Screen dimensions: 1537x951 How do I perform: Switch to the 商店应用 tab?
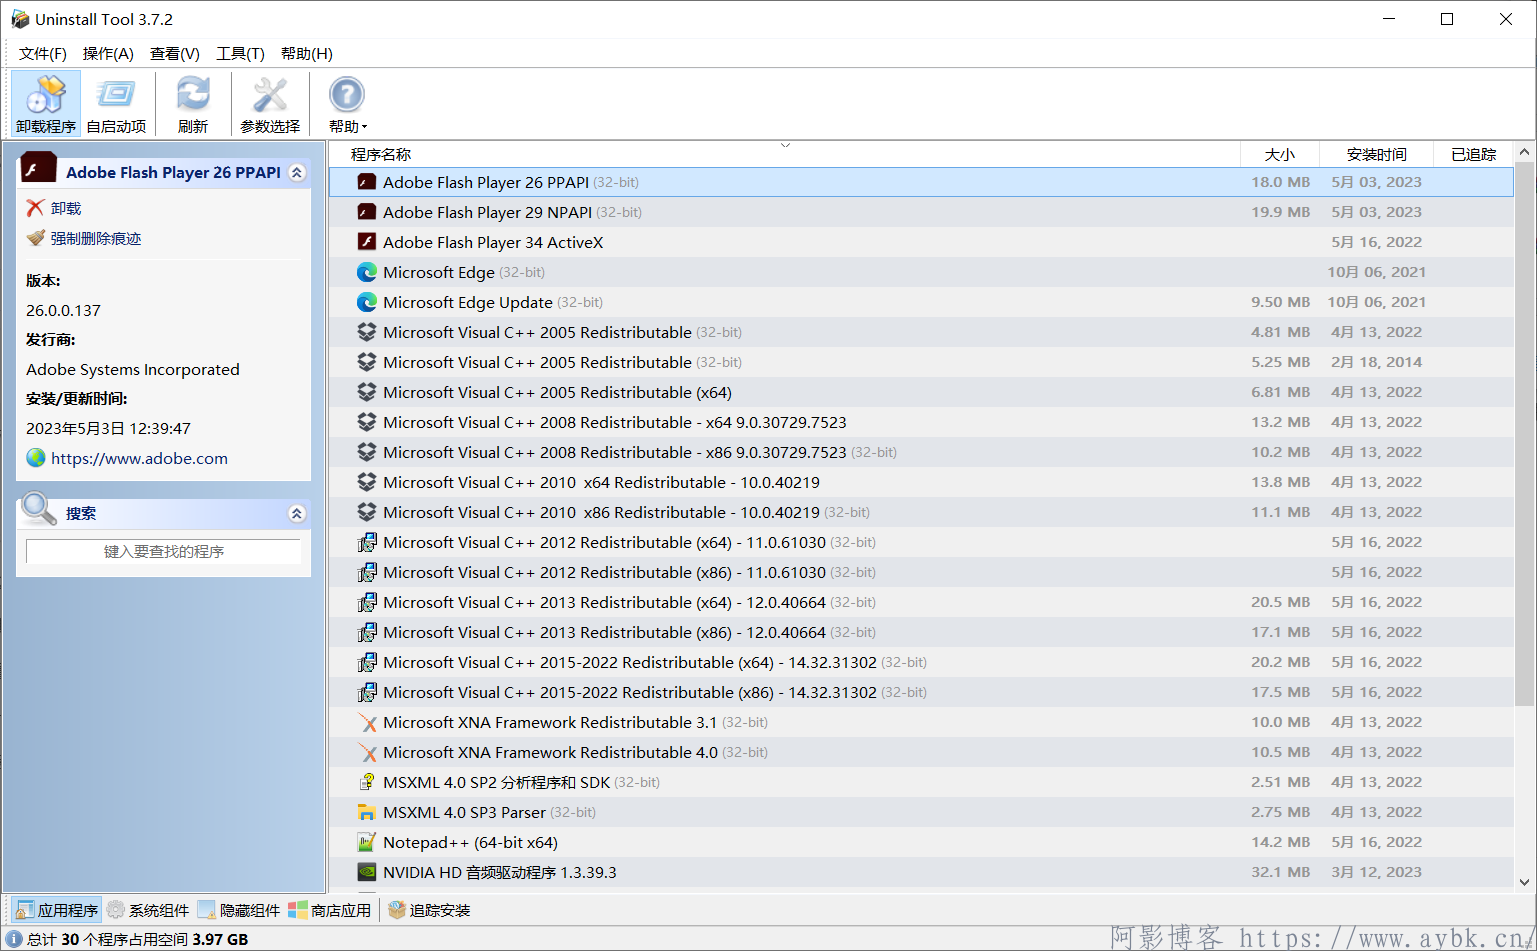tap(330, 910)
